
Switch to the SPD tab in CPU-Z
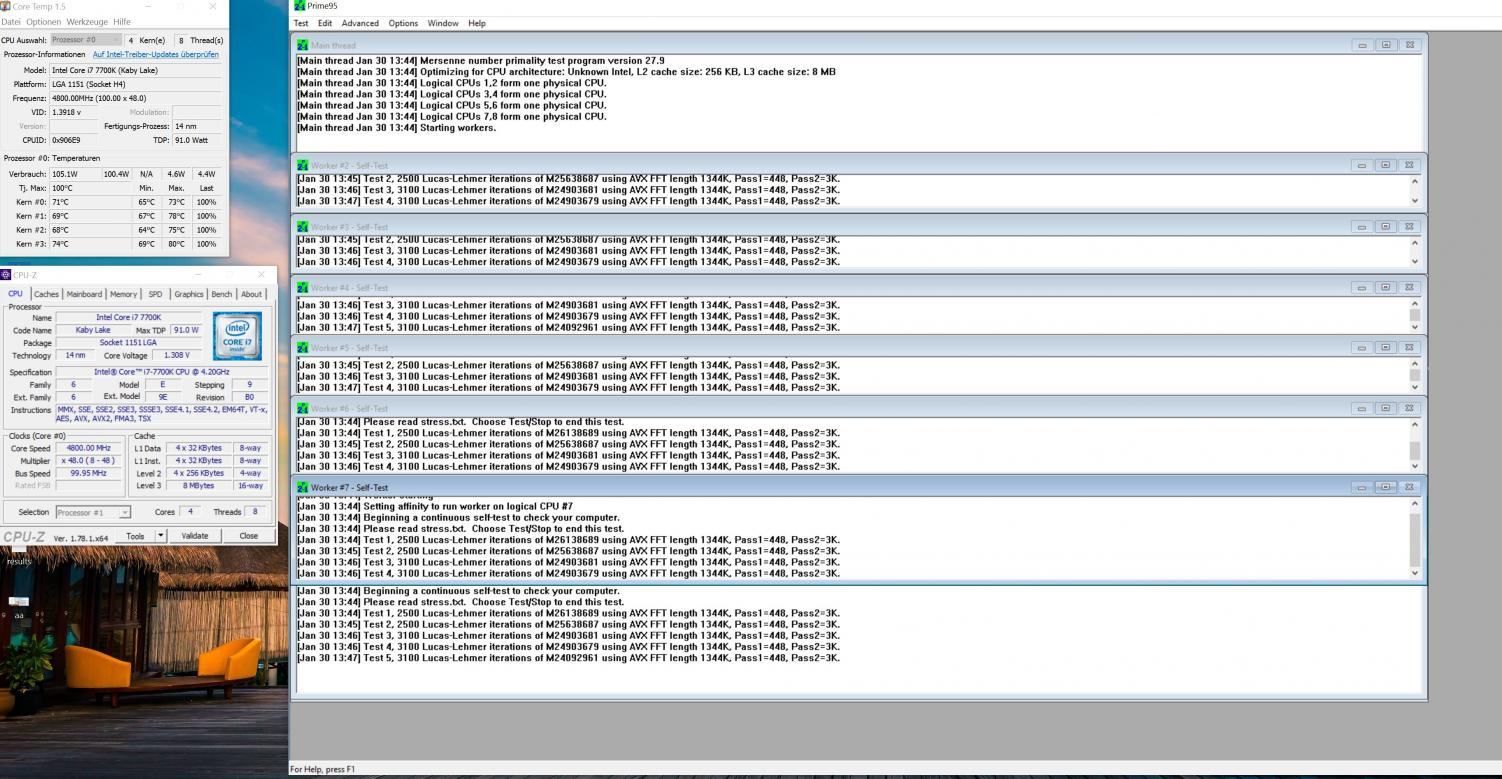click(155, 294)
